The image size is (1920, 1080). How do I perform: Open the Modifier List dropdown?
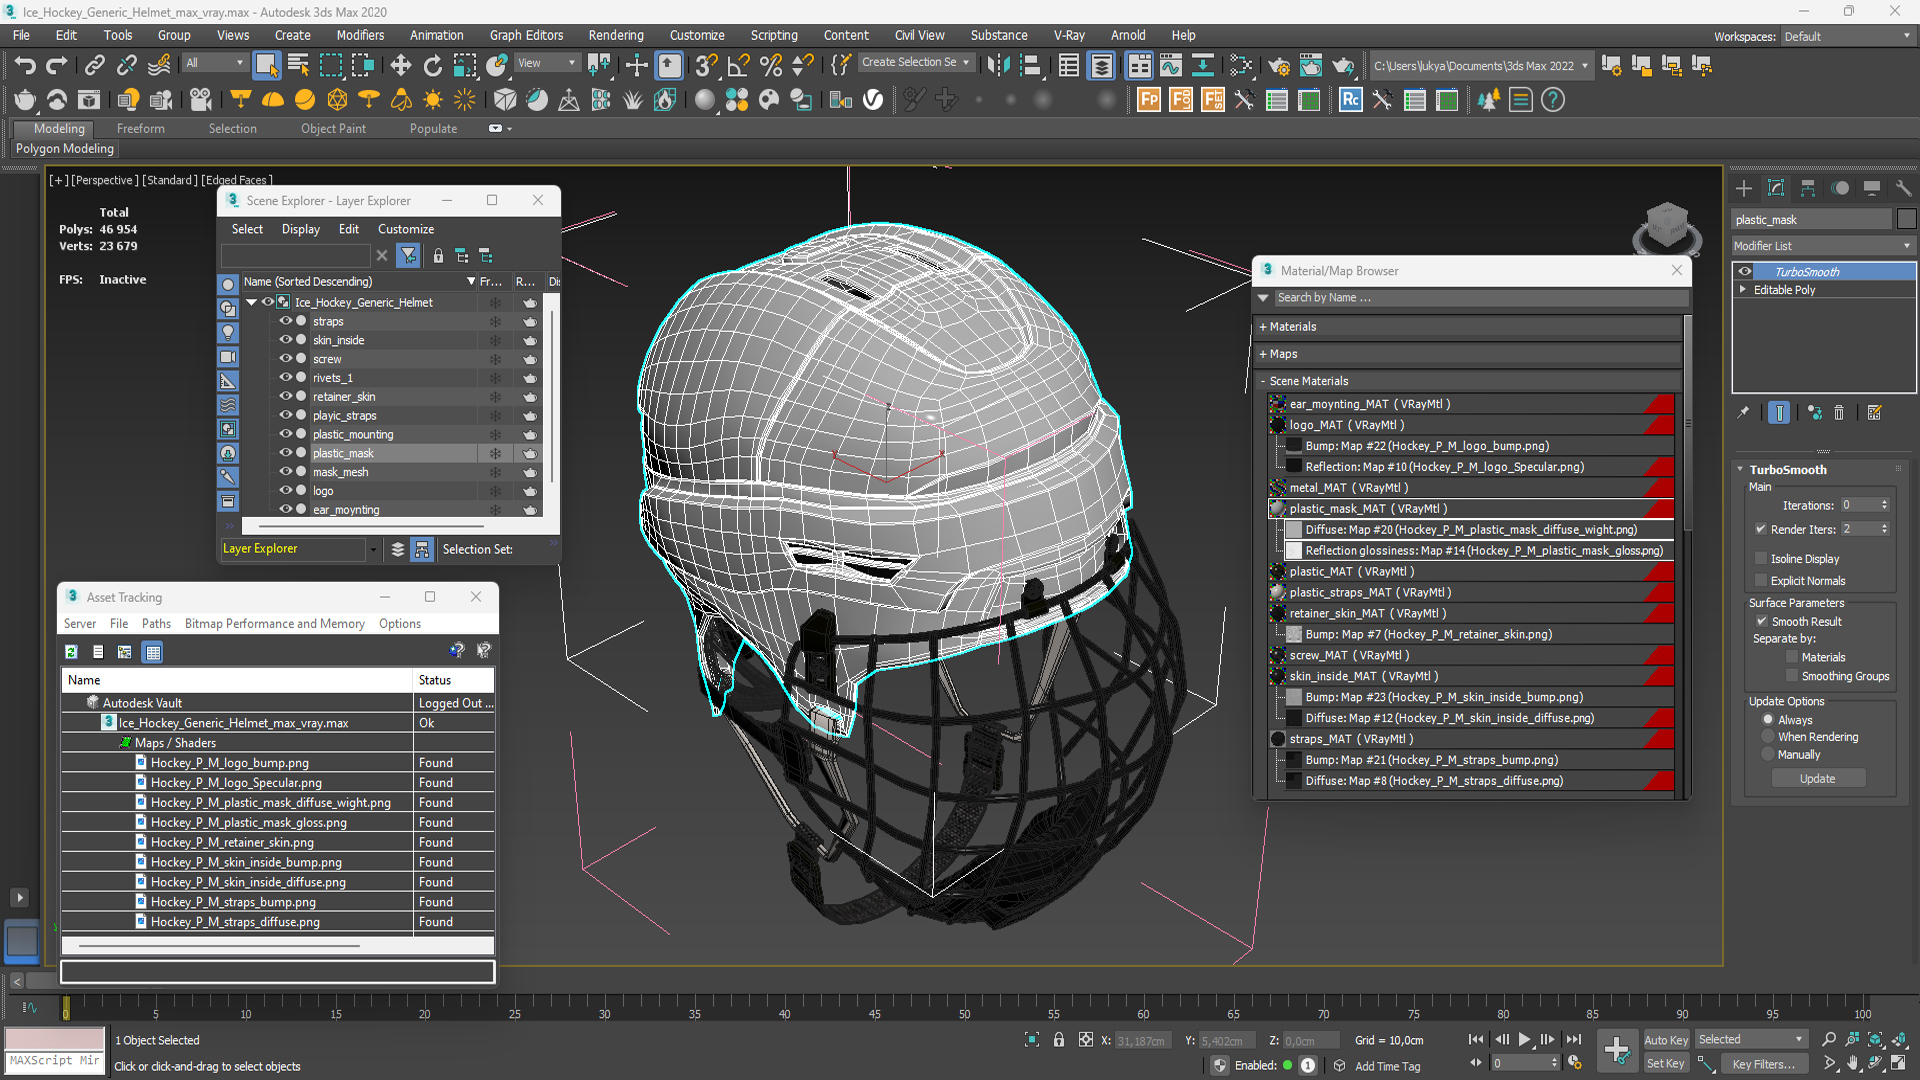tap(1823, 246)
